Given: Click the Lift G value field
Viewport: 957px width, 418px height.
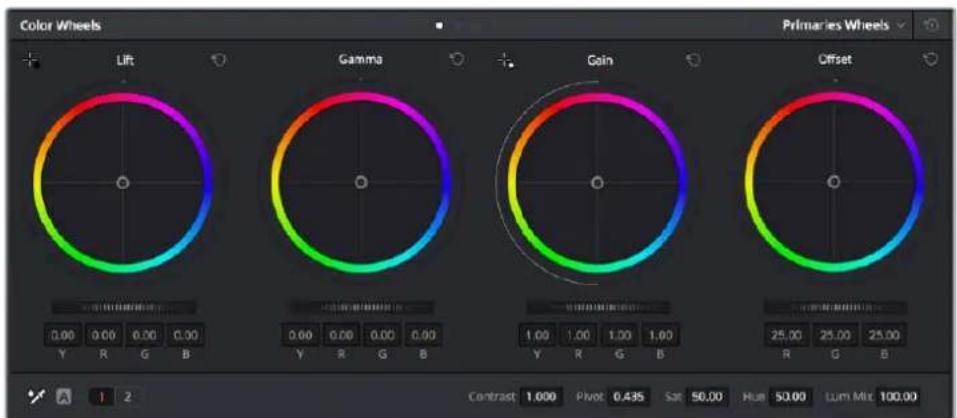Looking at the screenshot, I should click(144, 335).
